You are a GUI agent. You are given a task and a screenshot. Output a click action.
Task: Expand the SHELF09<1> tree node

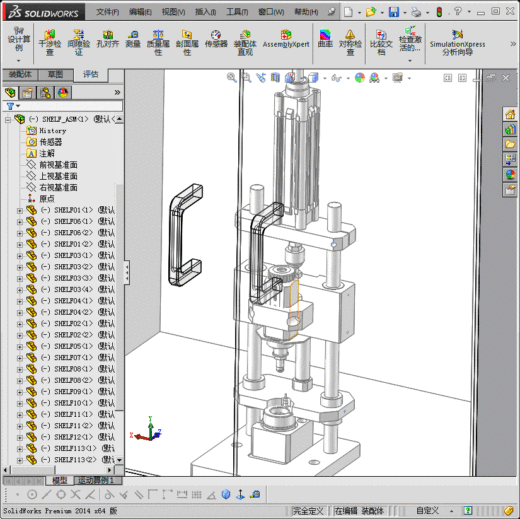(20, 392)
